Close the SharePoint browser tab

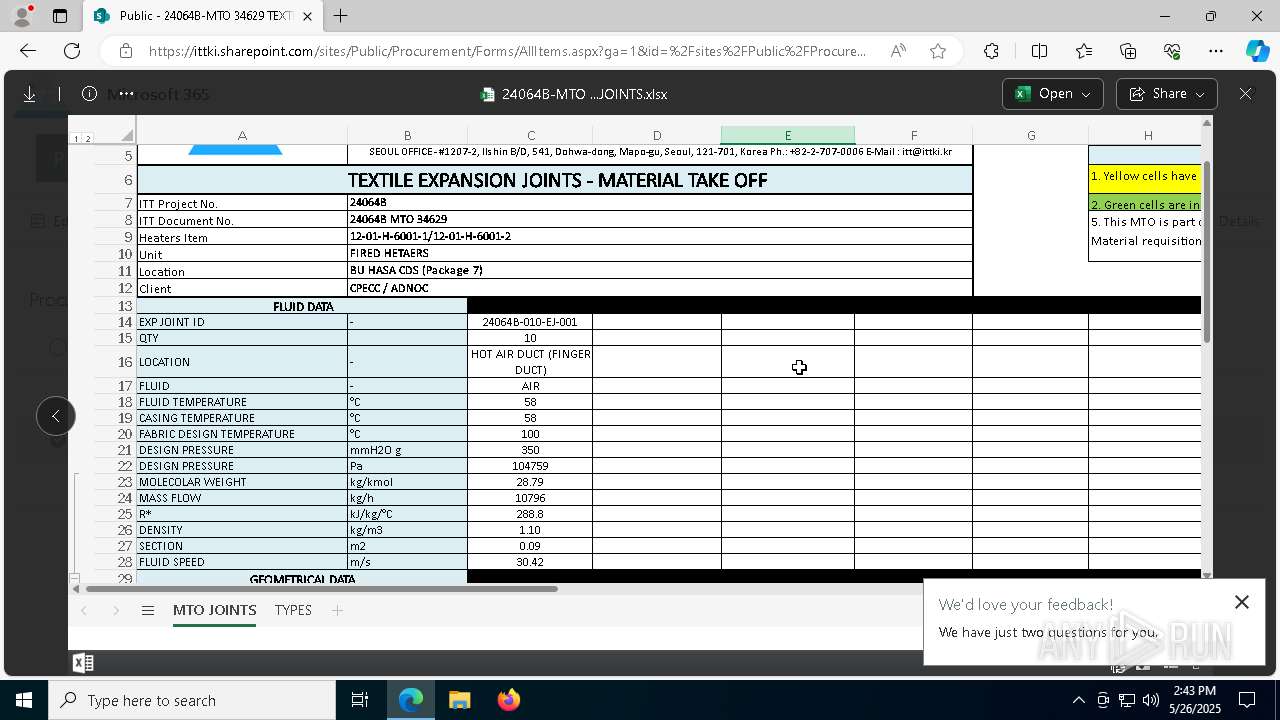click(x=307, y=16)
